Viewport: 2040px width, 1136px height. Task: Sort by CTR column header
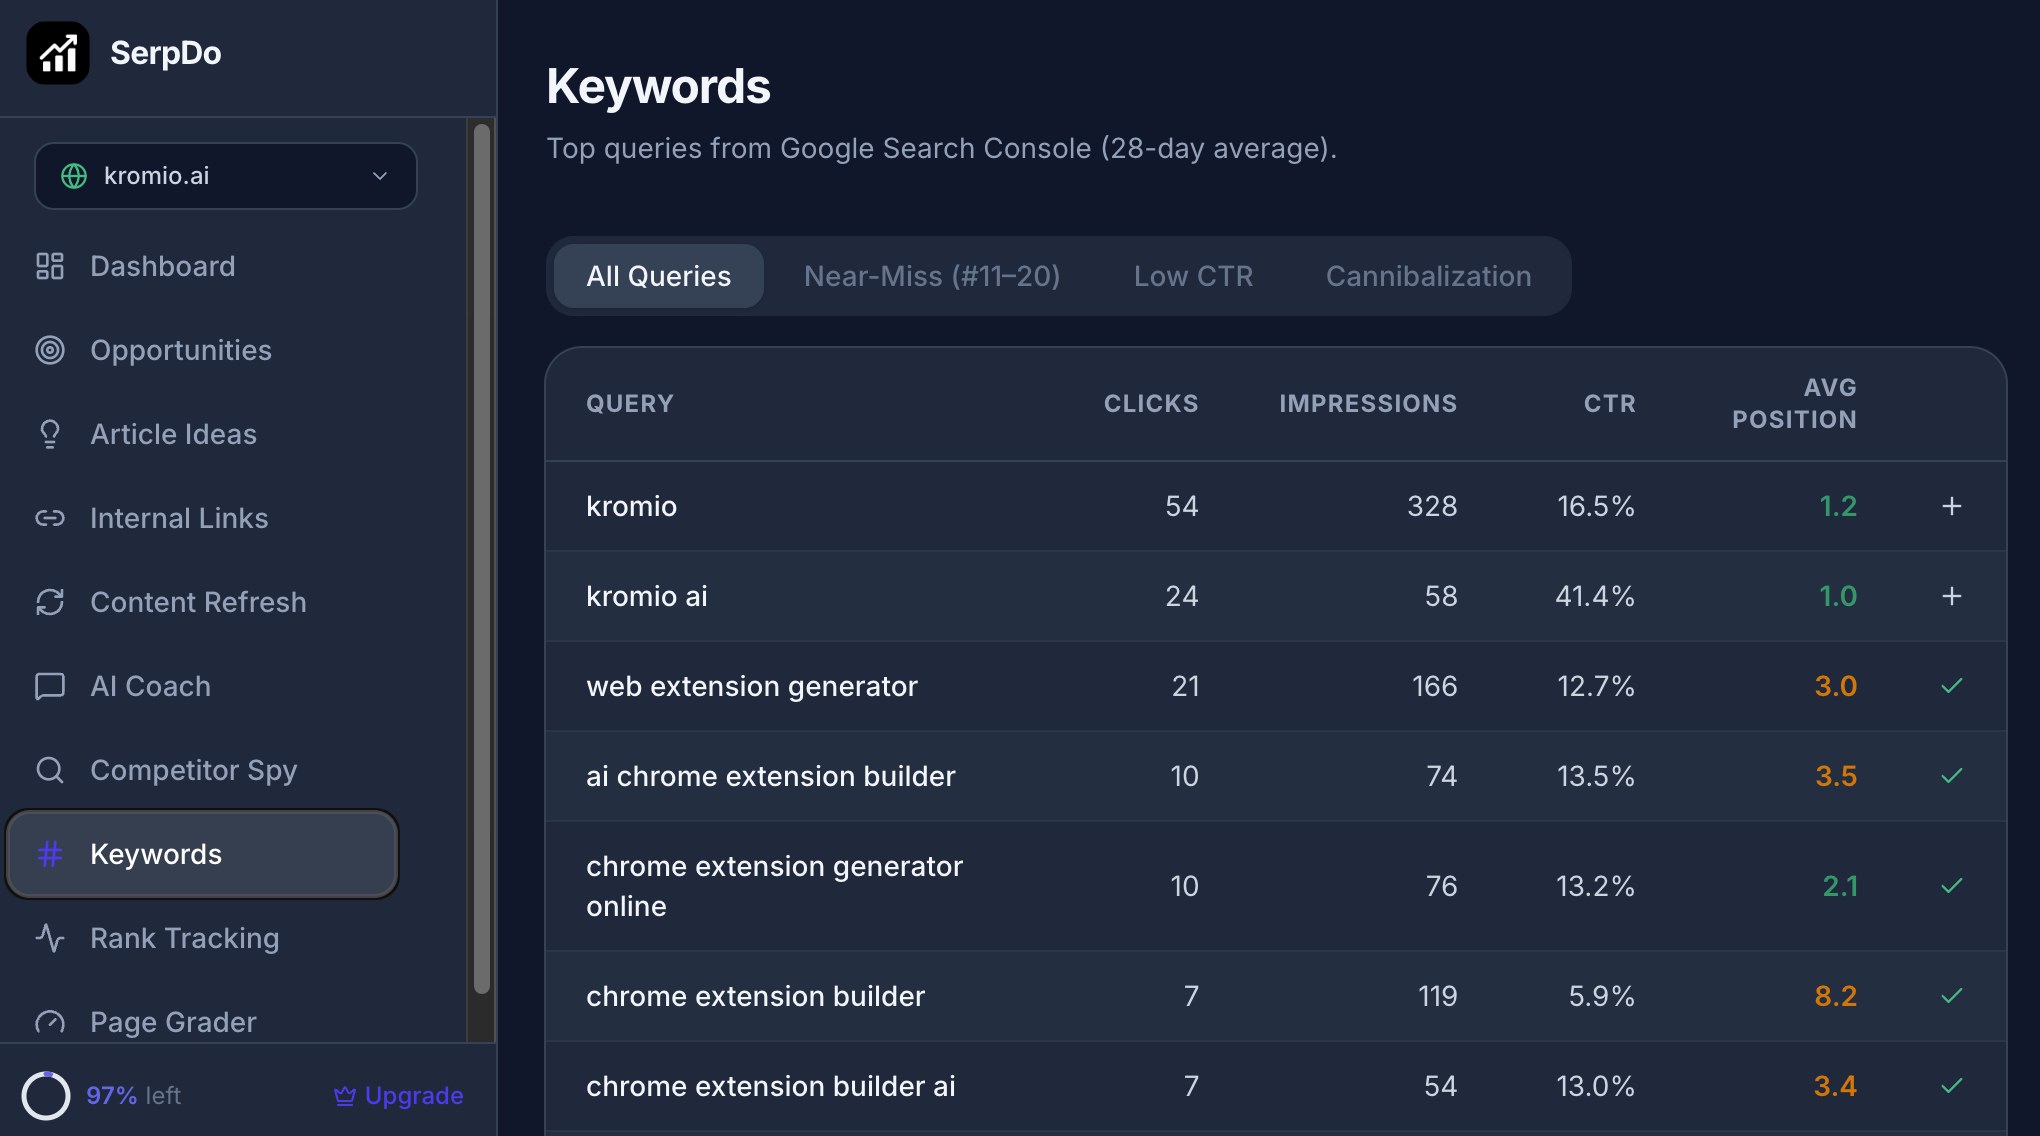pyautogui.click(x=1610, y=404)
